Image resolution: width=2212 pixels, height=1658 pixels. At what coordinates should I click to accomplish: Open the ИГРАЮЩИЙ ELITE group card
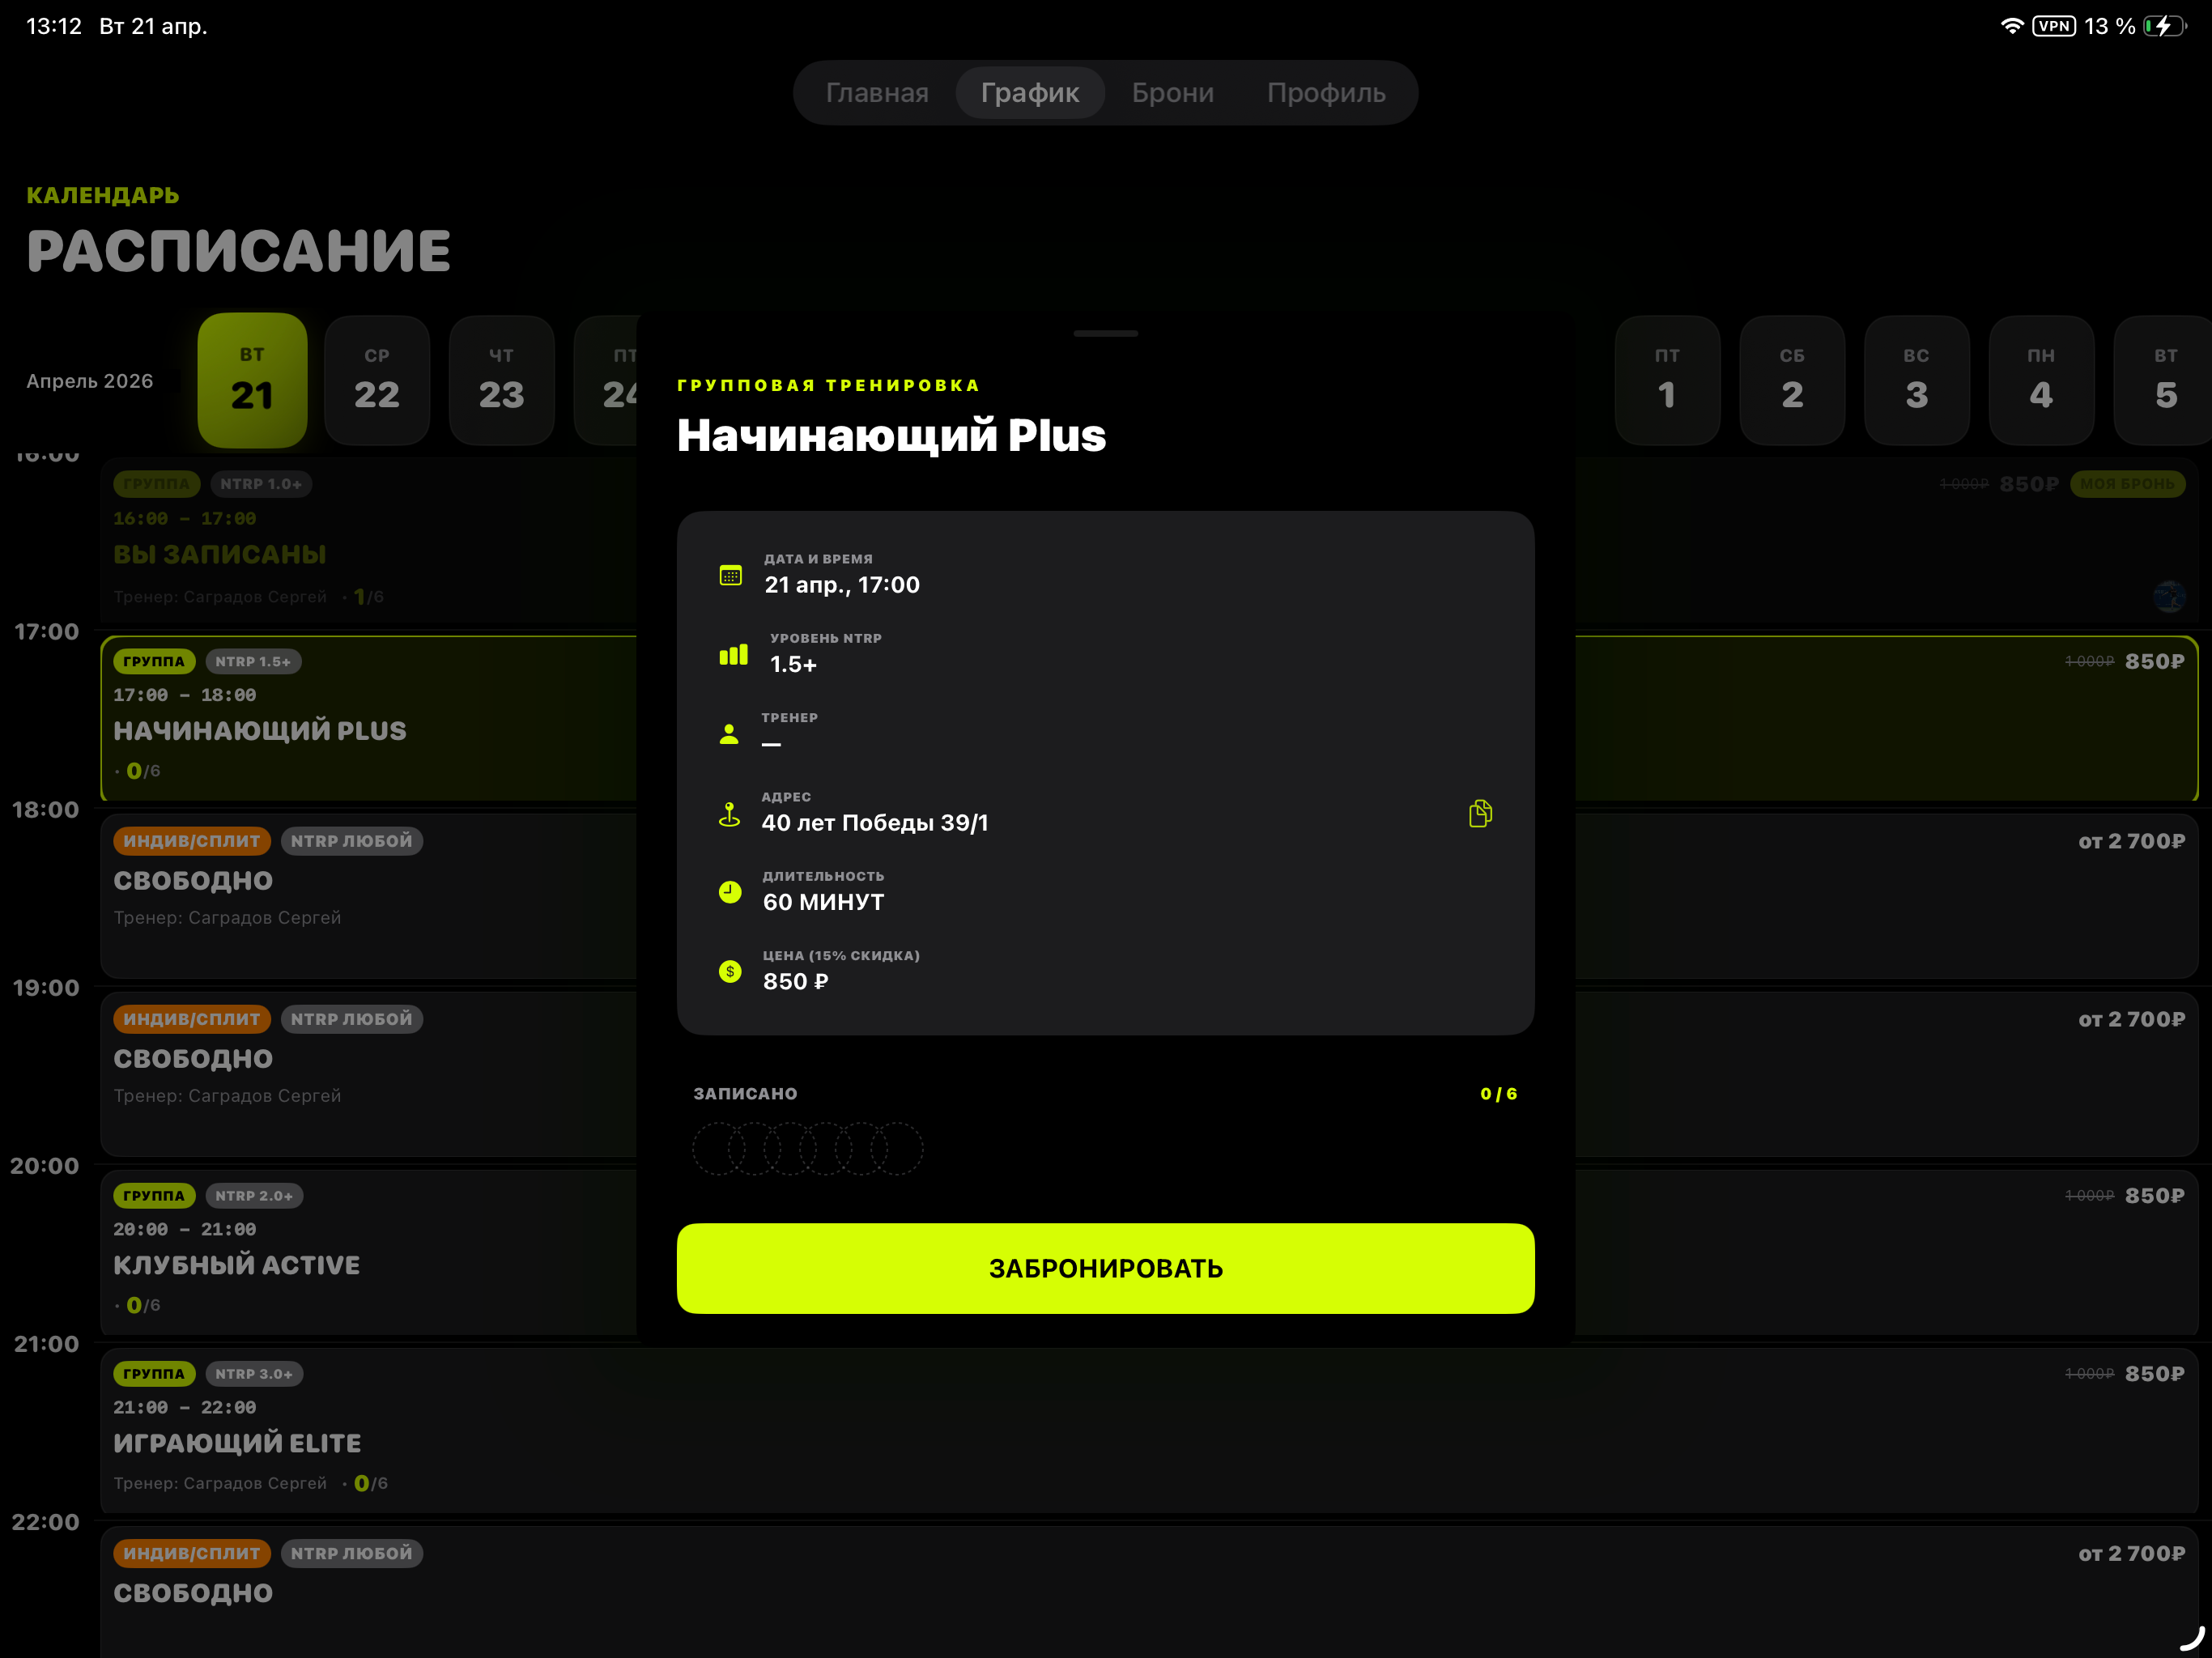coord(1148,1430)
